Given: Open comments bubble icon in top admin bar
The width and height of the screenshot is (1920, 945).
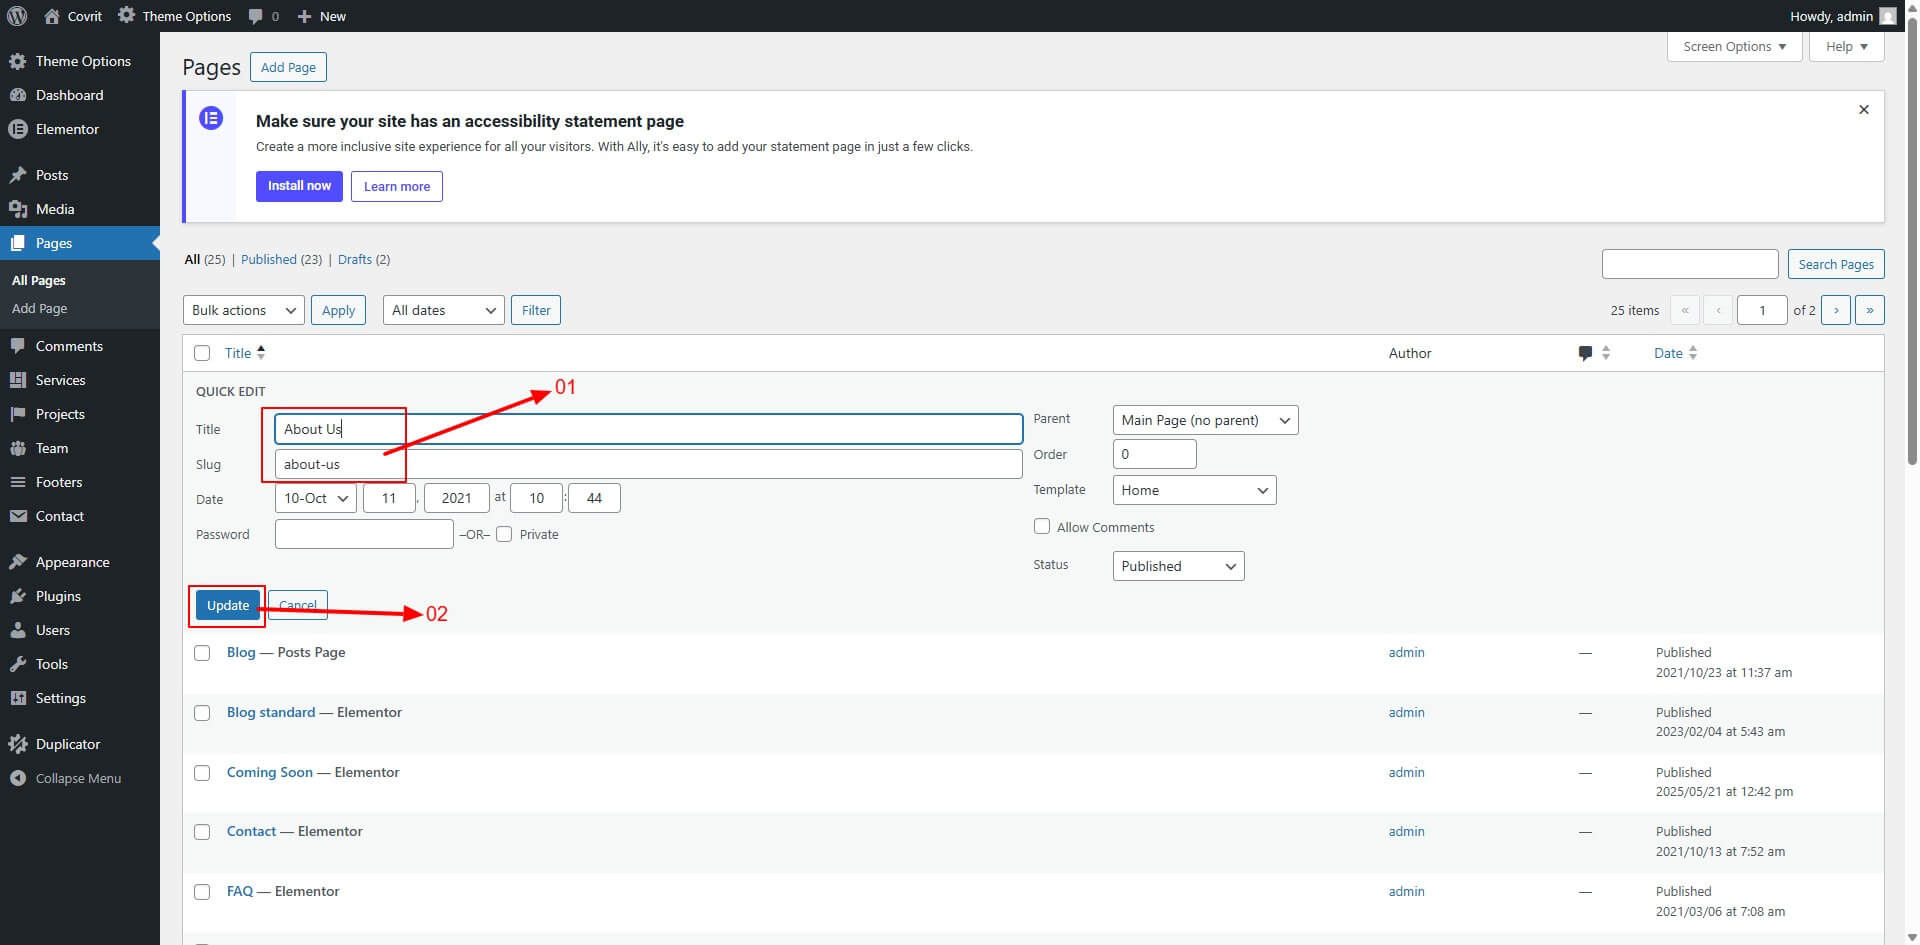Looking at the screenshot, I should [257, 16].
